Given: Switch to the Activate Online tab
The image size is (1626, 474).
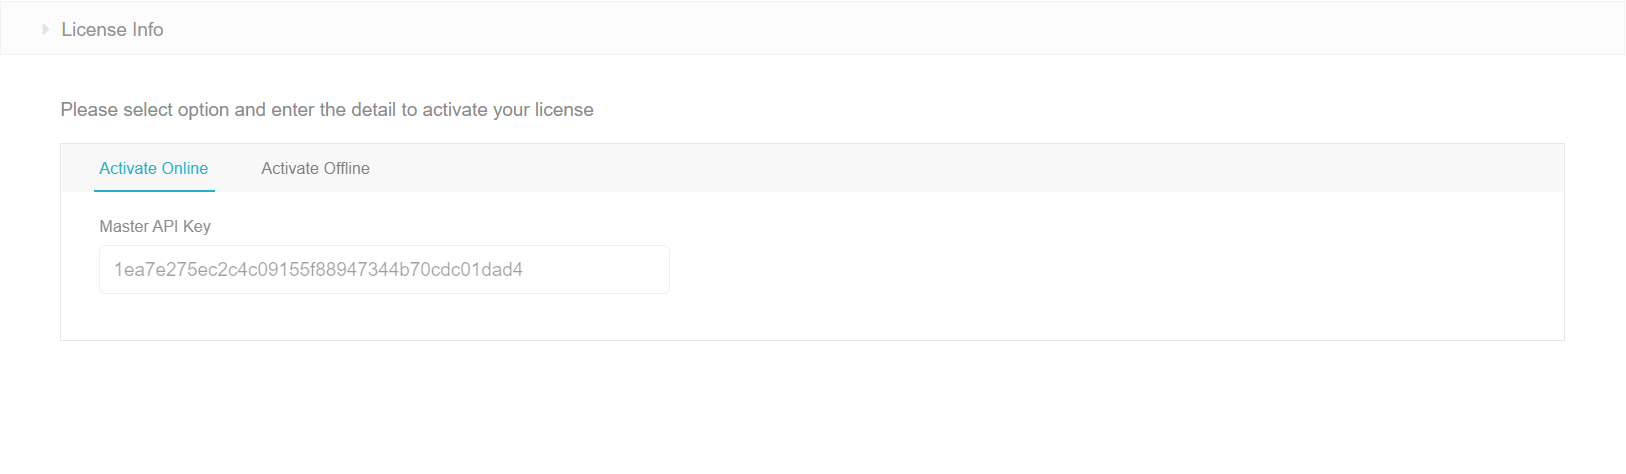Looking at the screenshot, I should (154, 168).
